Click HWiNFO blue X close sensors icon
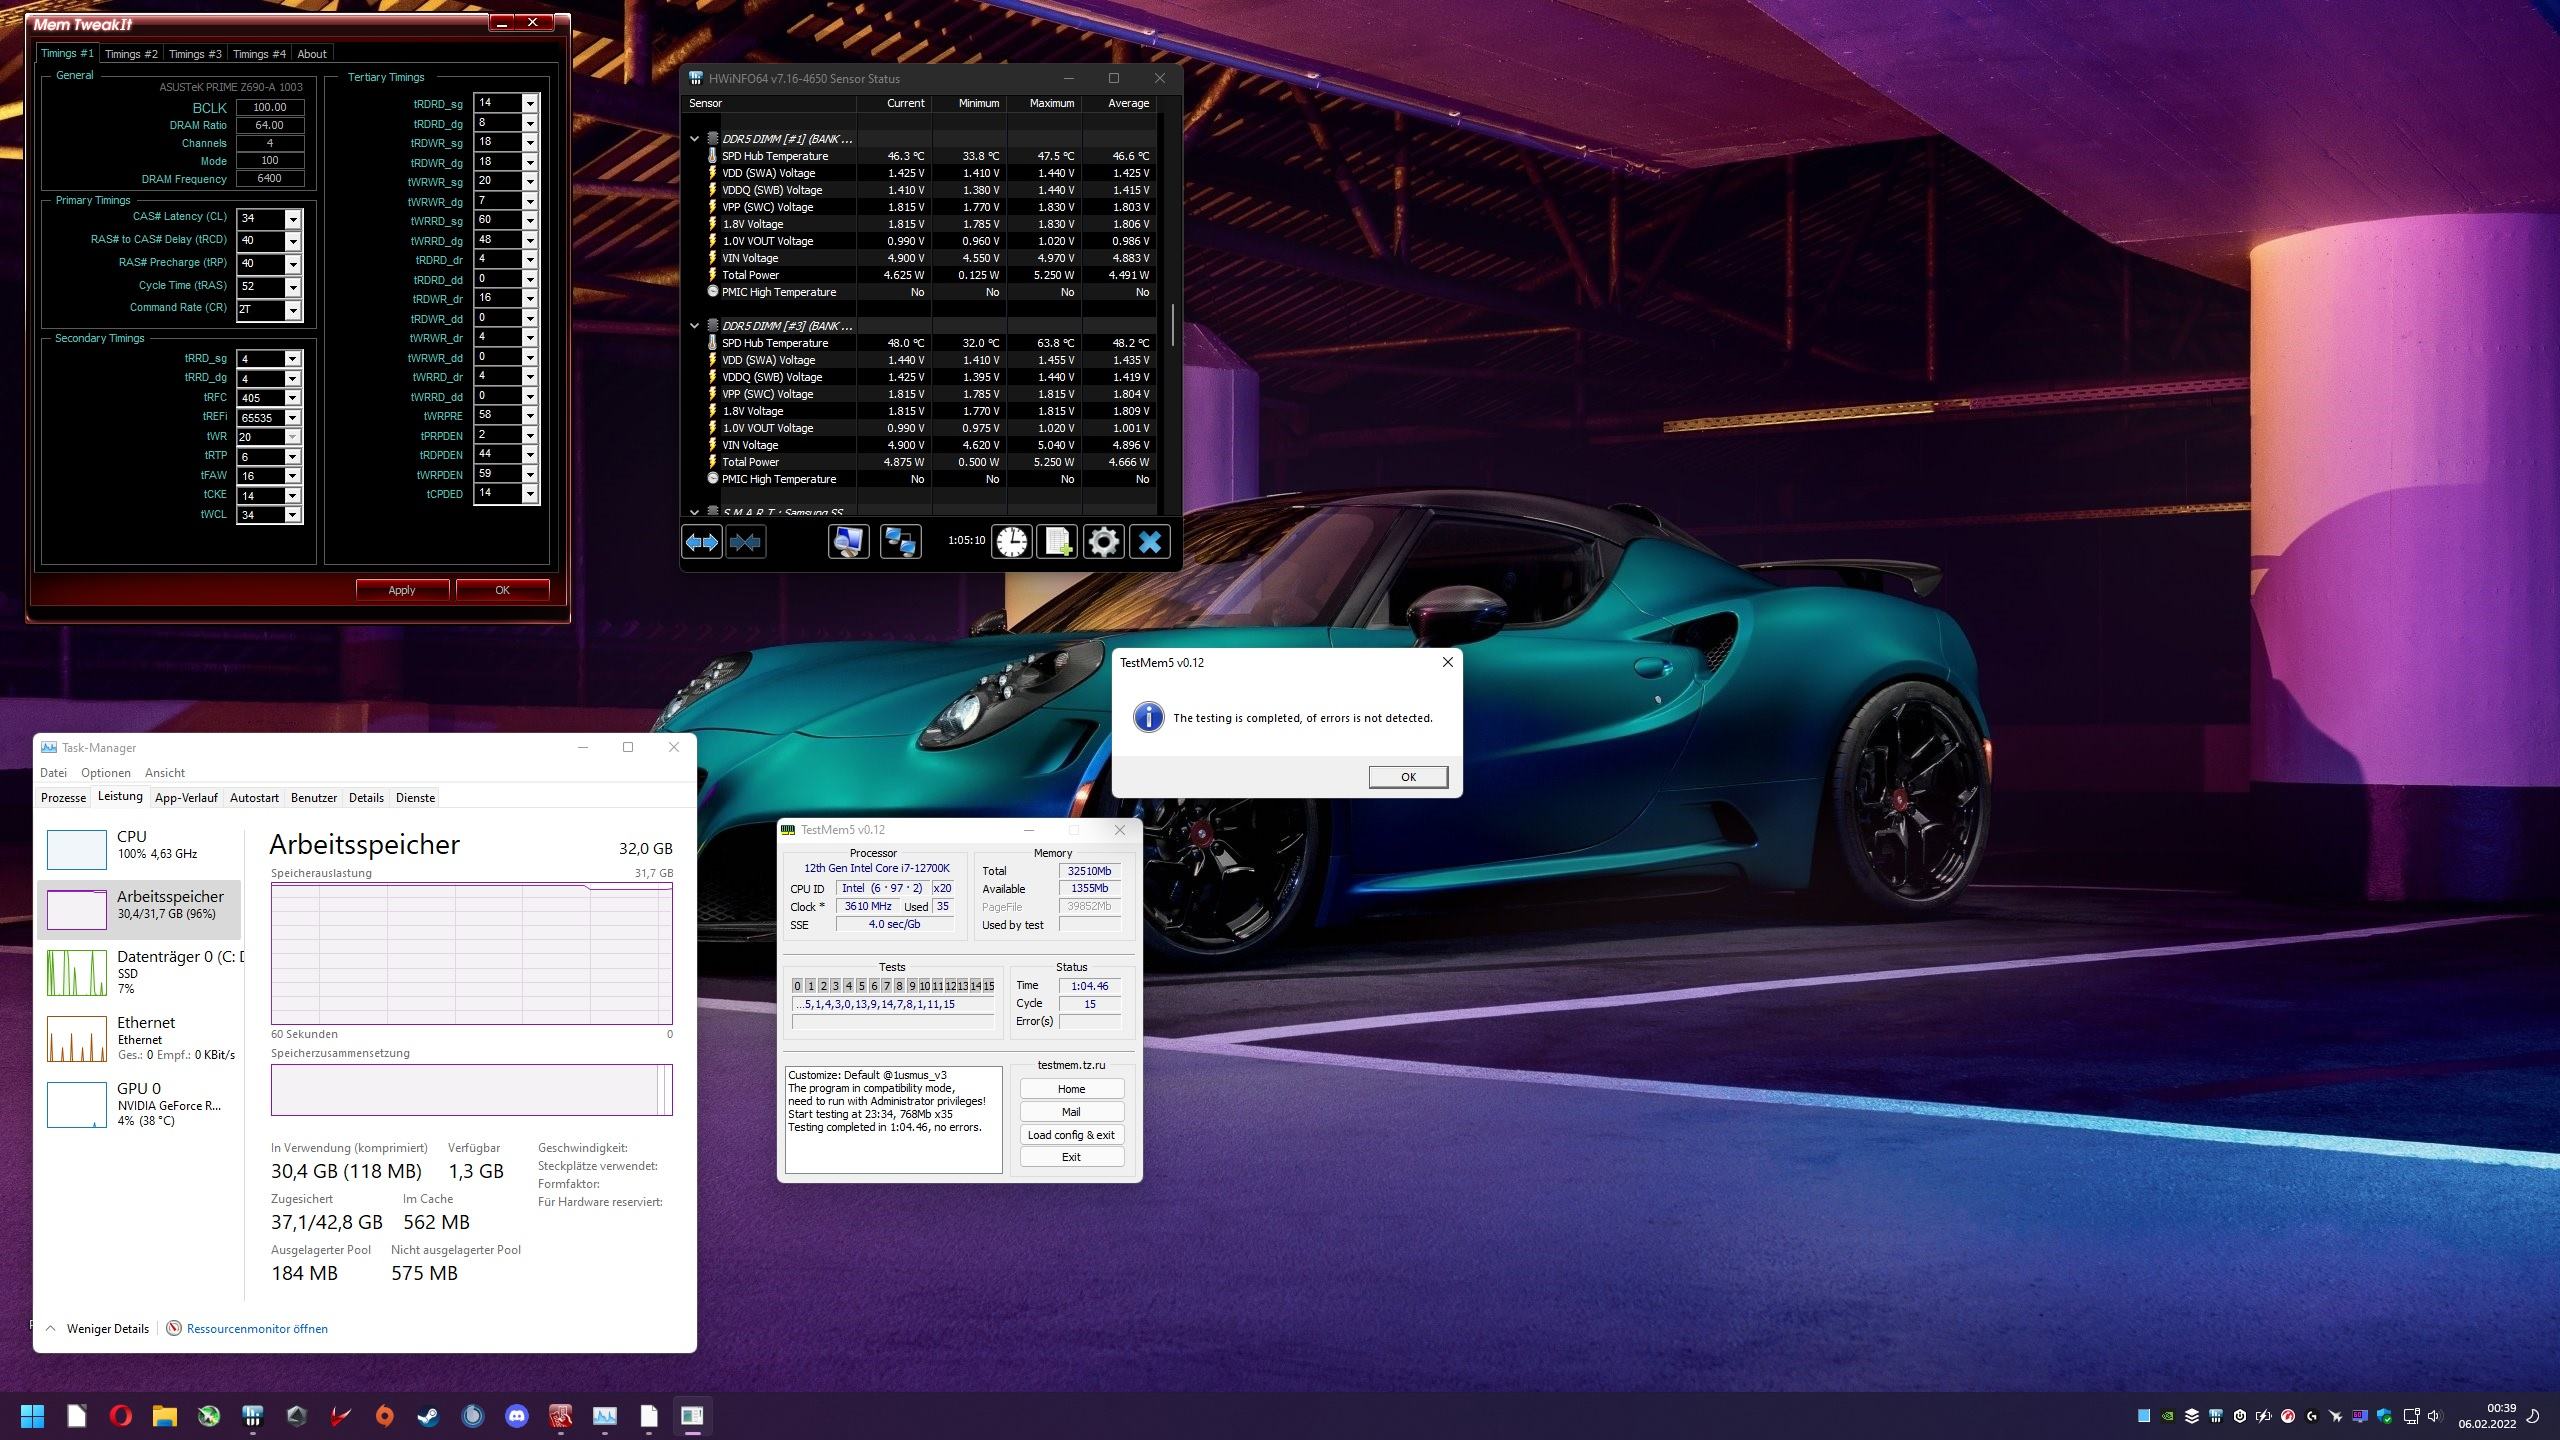 tap(1150, 542)
